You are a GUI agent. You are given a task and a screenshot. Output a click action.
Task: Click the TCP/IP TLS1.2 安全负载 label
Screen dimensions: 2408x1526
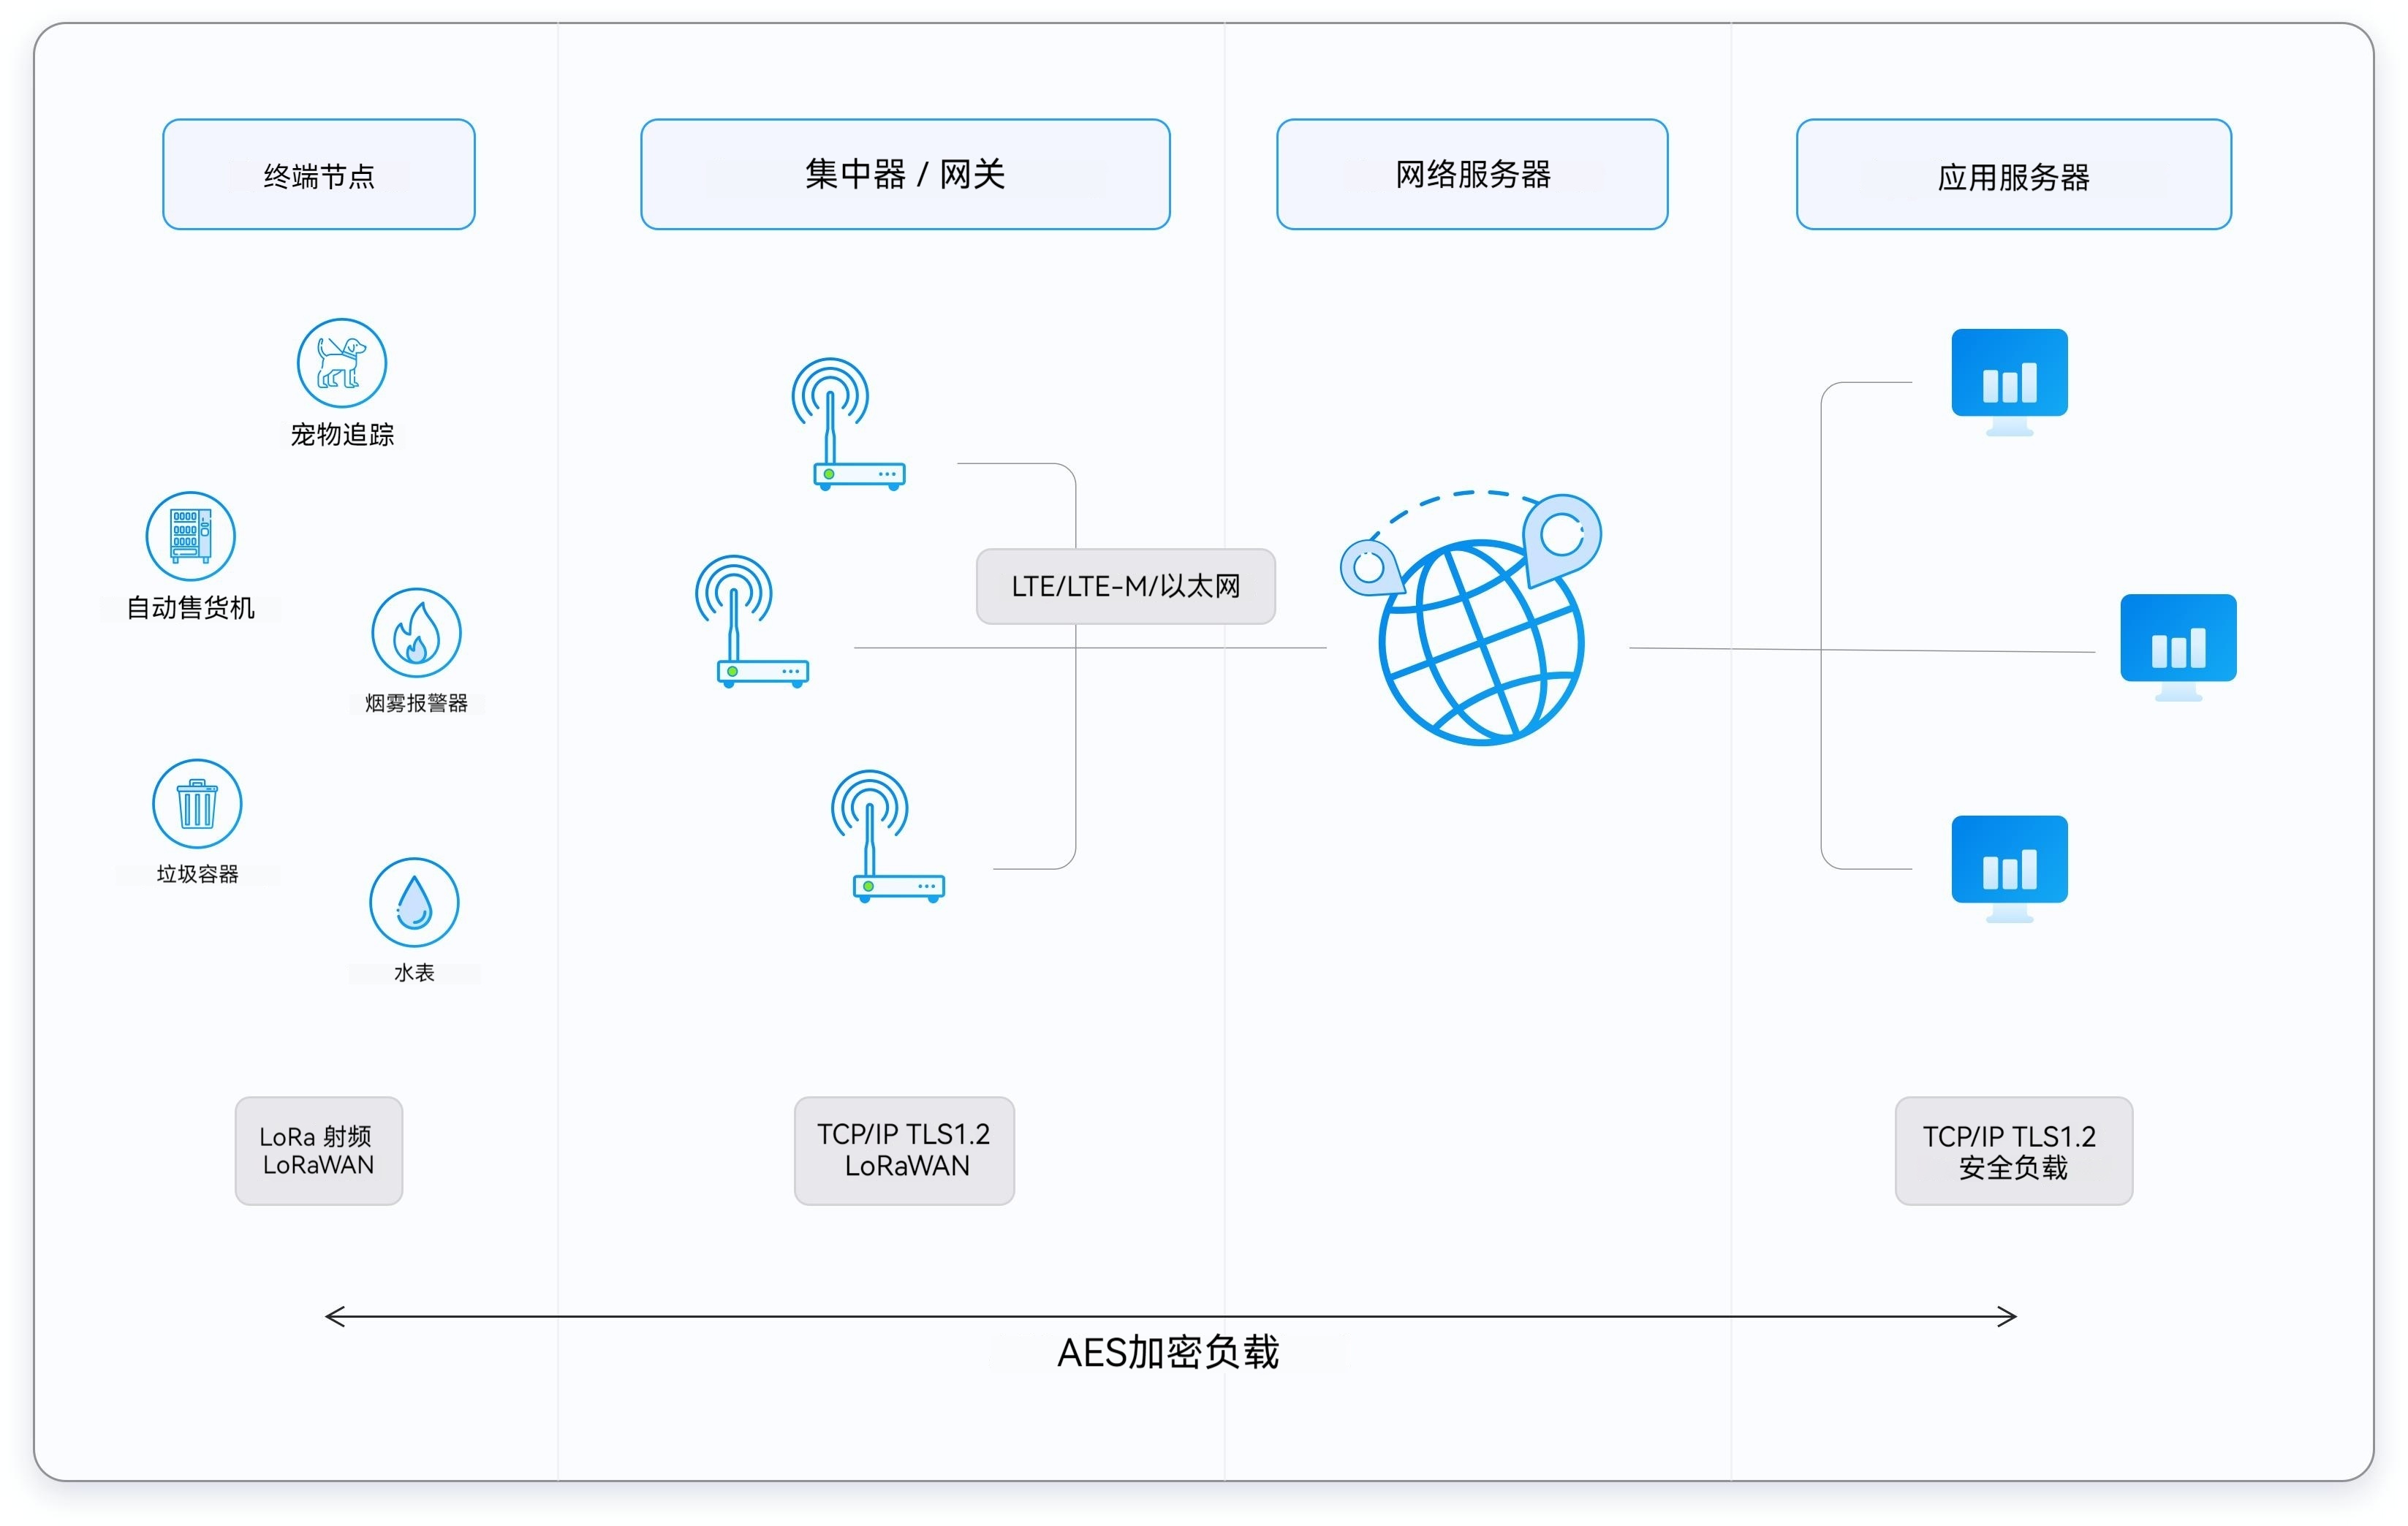2013,1151
